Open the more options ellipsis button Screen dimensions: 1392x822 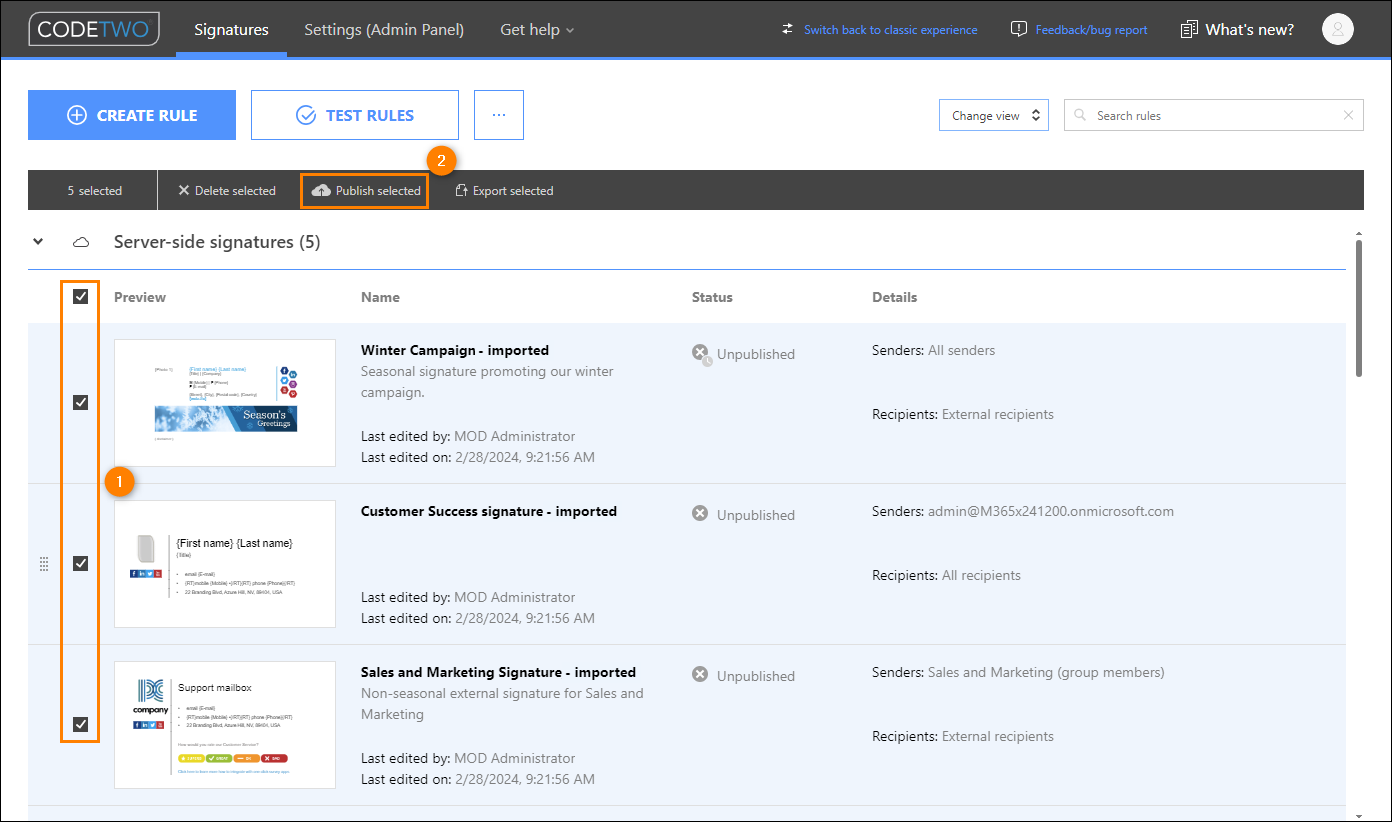click(x=499, y=115)
